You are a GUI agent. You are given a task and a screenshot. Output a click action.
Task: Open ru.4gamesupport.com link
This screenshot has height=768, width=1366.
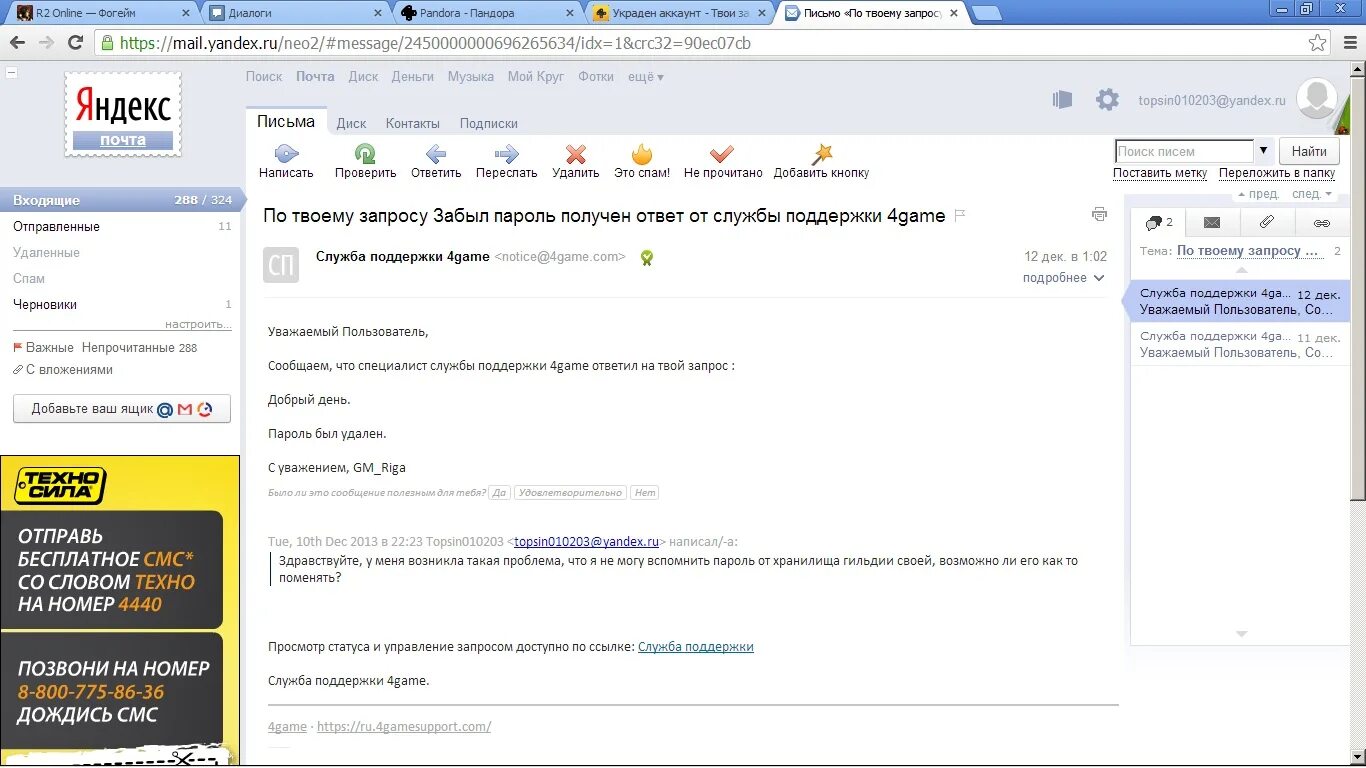[404, 727]
